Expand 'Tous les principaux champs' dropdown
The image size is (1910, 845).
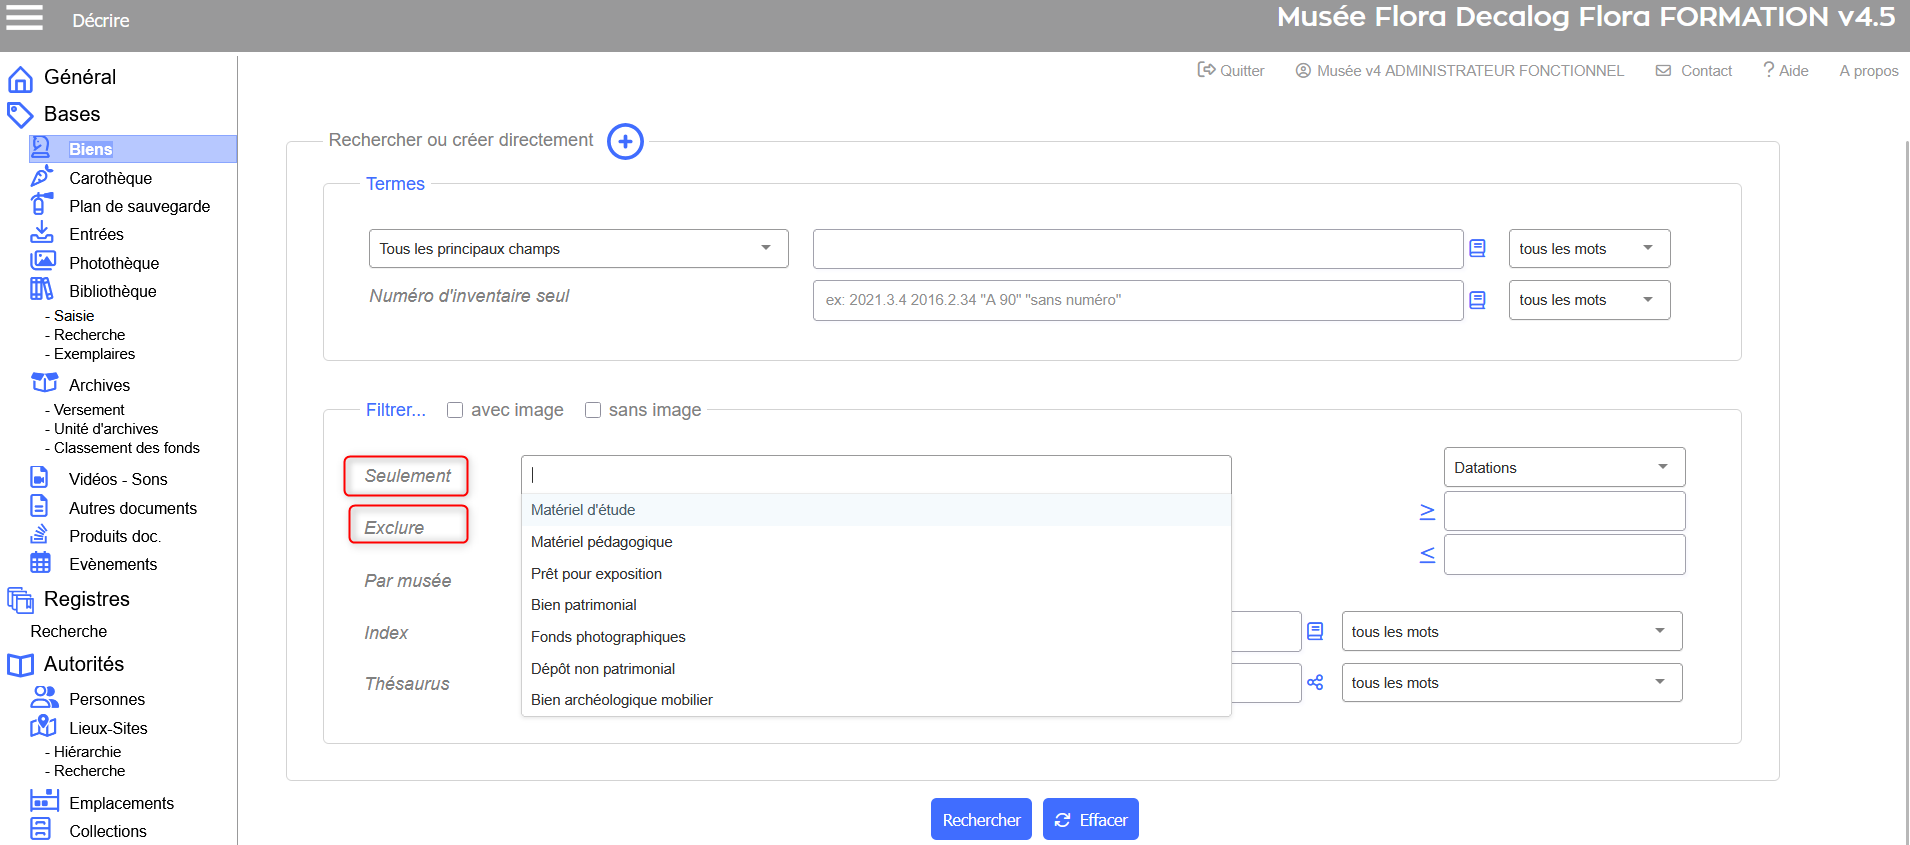pyautogui.click(x=578, y=249)
